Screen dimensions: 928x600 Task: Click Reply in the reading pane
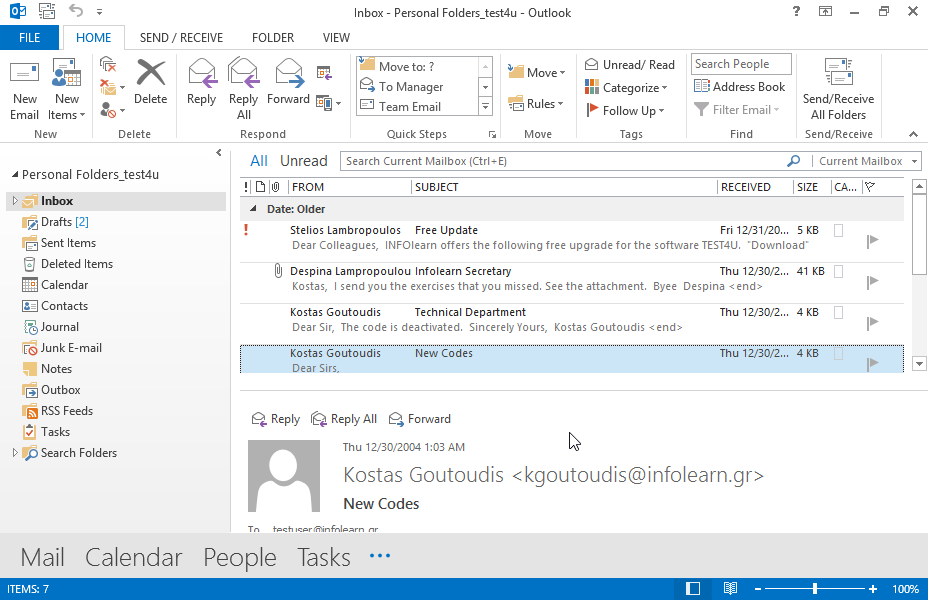(276, 419)
